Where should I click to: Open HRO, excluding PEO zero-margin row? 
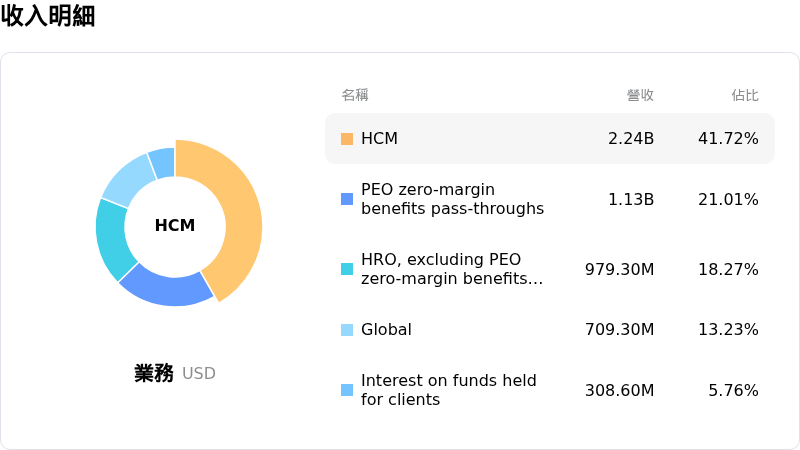pos(452,269)
